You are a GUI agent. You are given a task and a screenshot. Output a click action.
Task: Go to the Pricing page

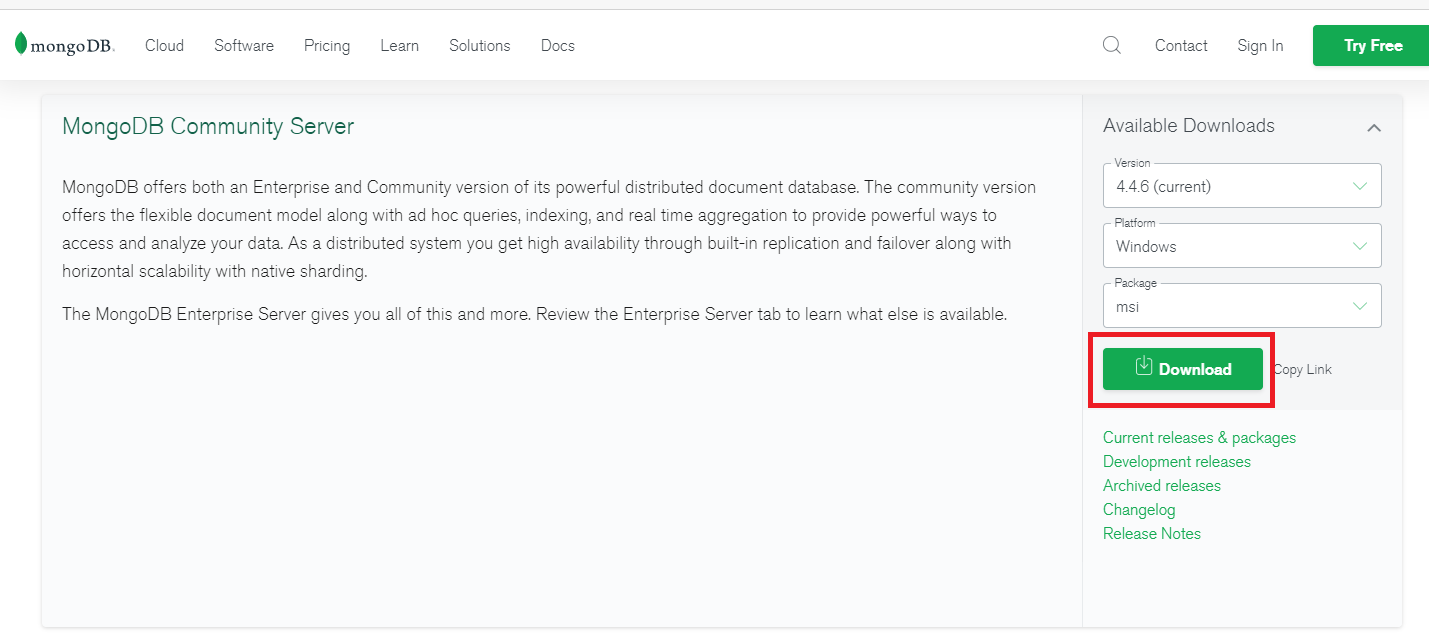327,45
